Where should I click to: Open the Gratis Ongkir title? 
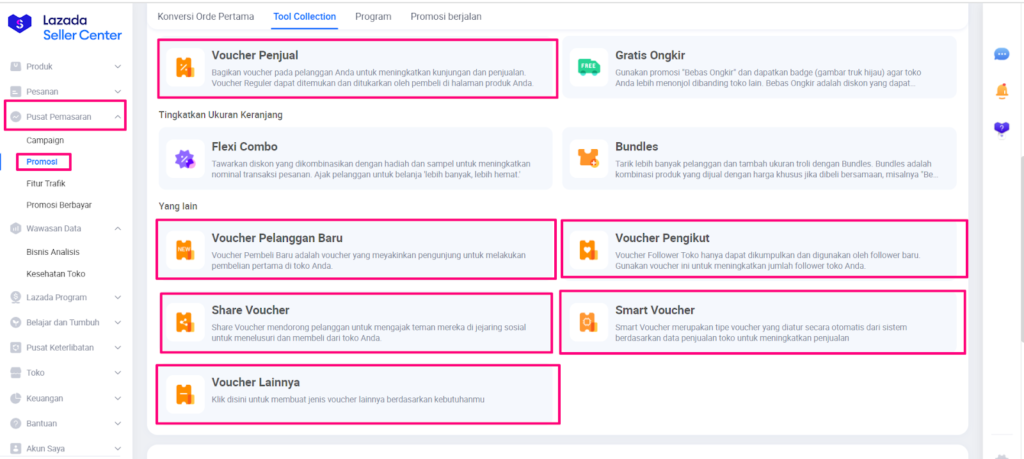point(650,55)
